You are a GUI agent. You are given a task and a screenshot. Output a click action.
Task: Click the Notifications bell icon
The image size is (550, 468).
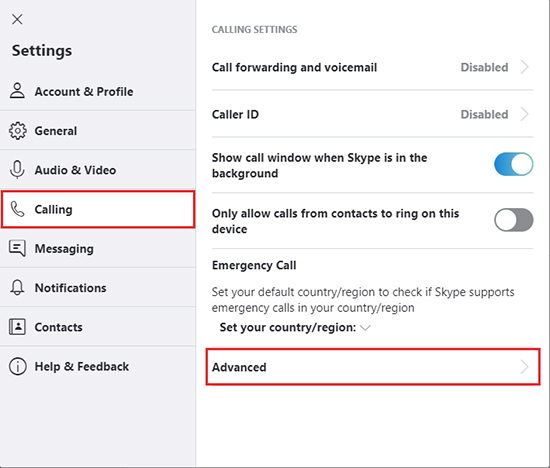point(17,288)
